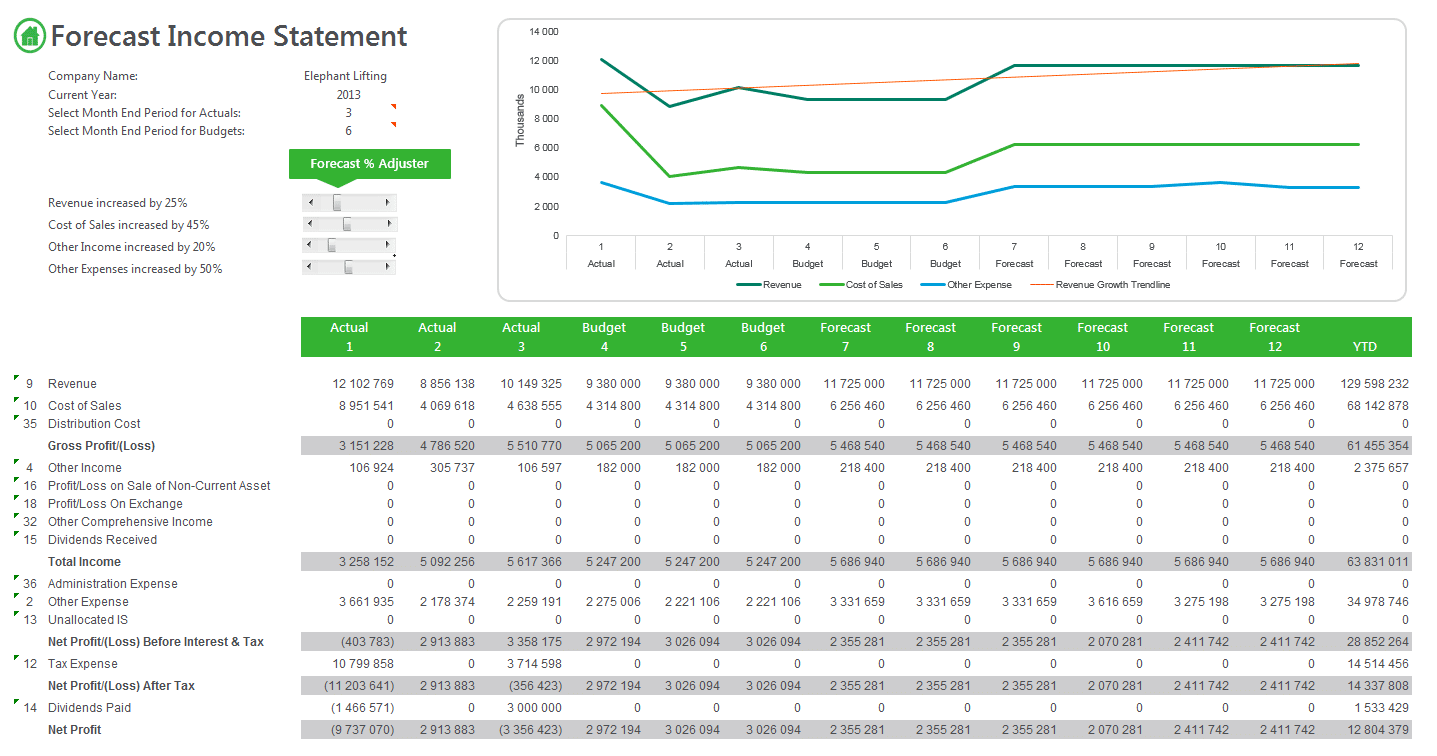Screen dimensions: 1437x756
Task: Click the Gross Profit/(Loss) row label
Action: (101, 446)
